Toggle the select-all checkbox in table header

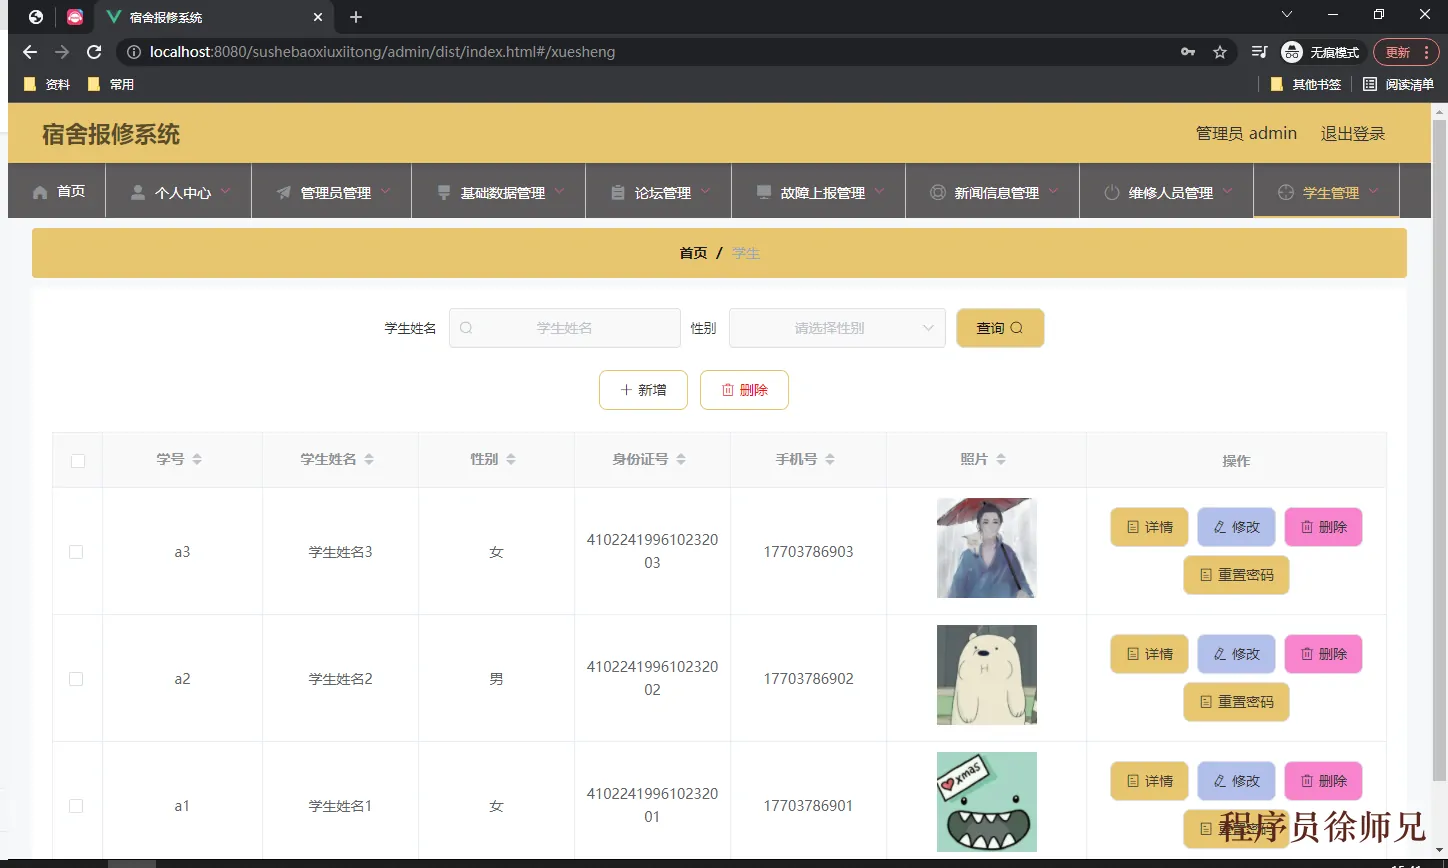(78, 461)
